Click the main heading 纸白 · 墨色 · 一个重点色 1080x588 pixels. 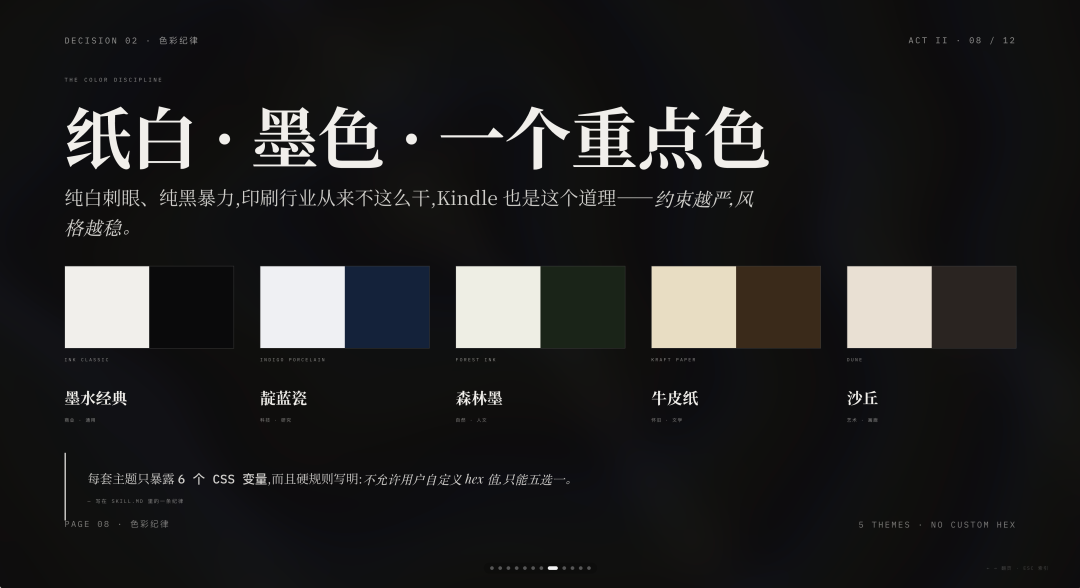click(x=417, y=138)
